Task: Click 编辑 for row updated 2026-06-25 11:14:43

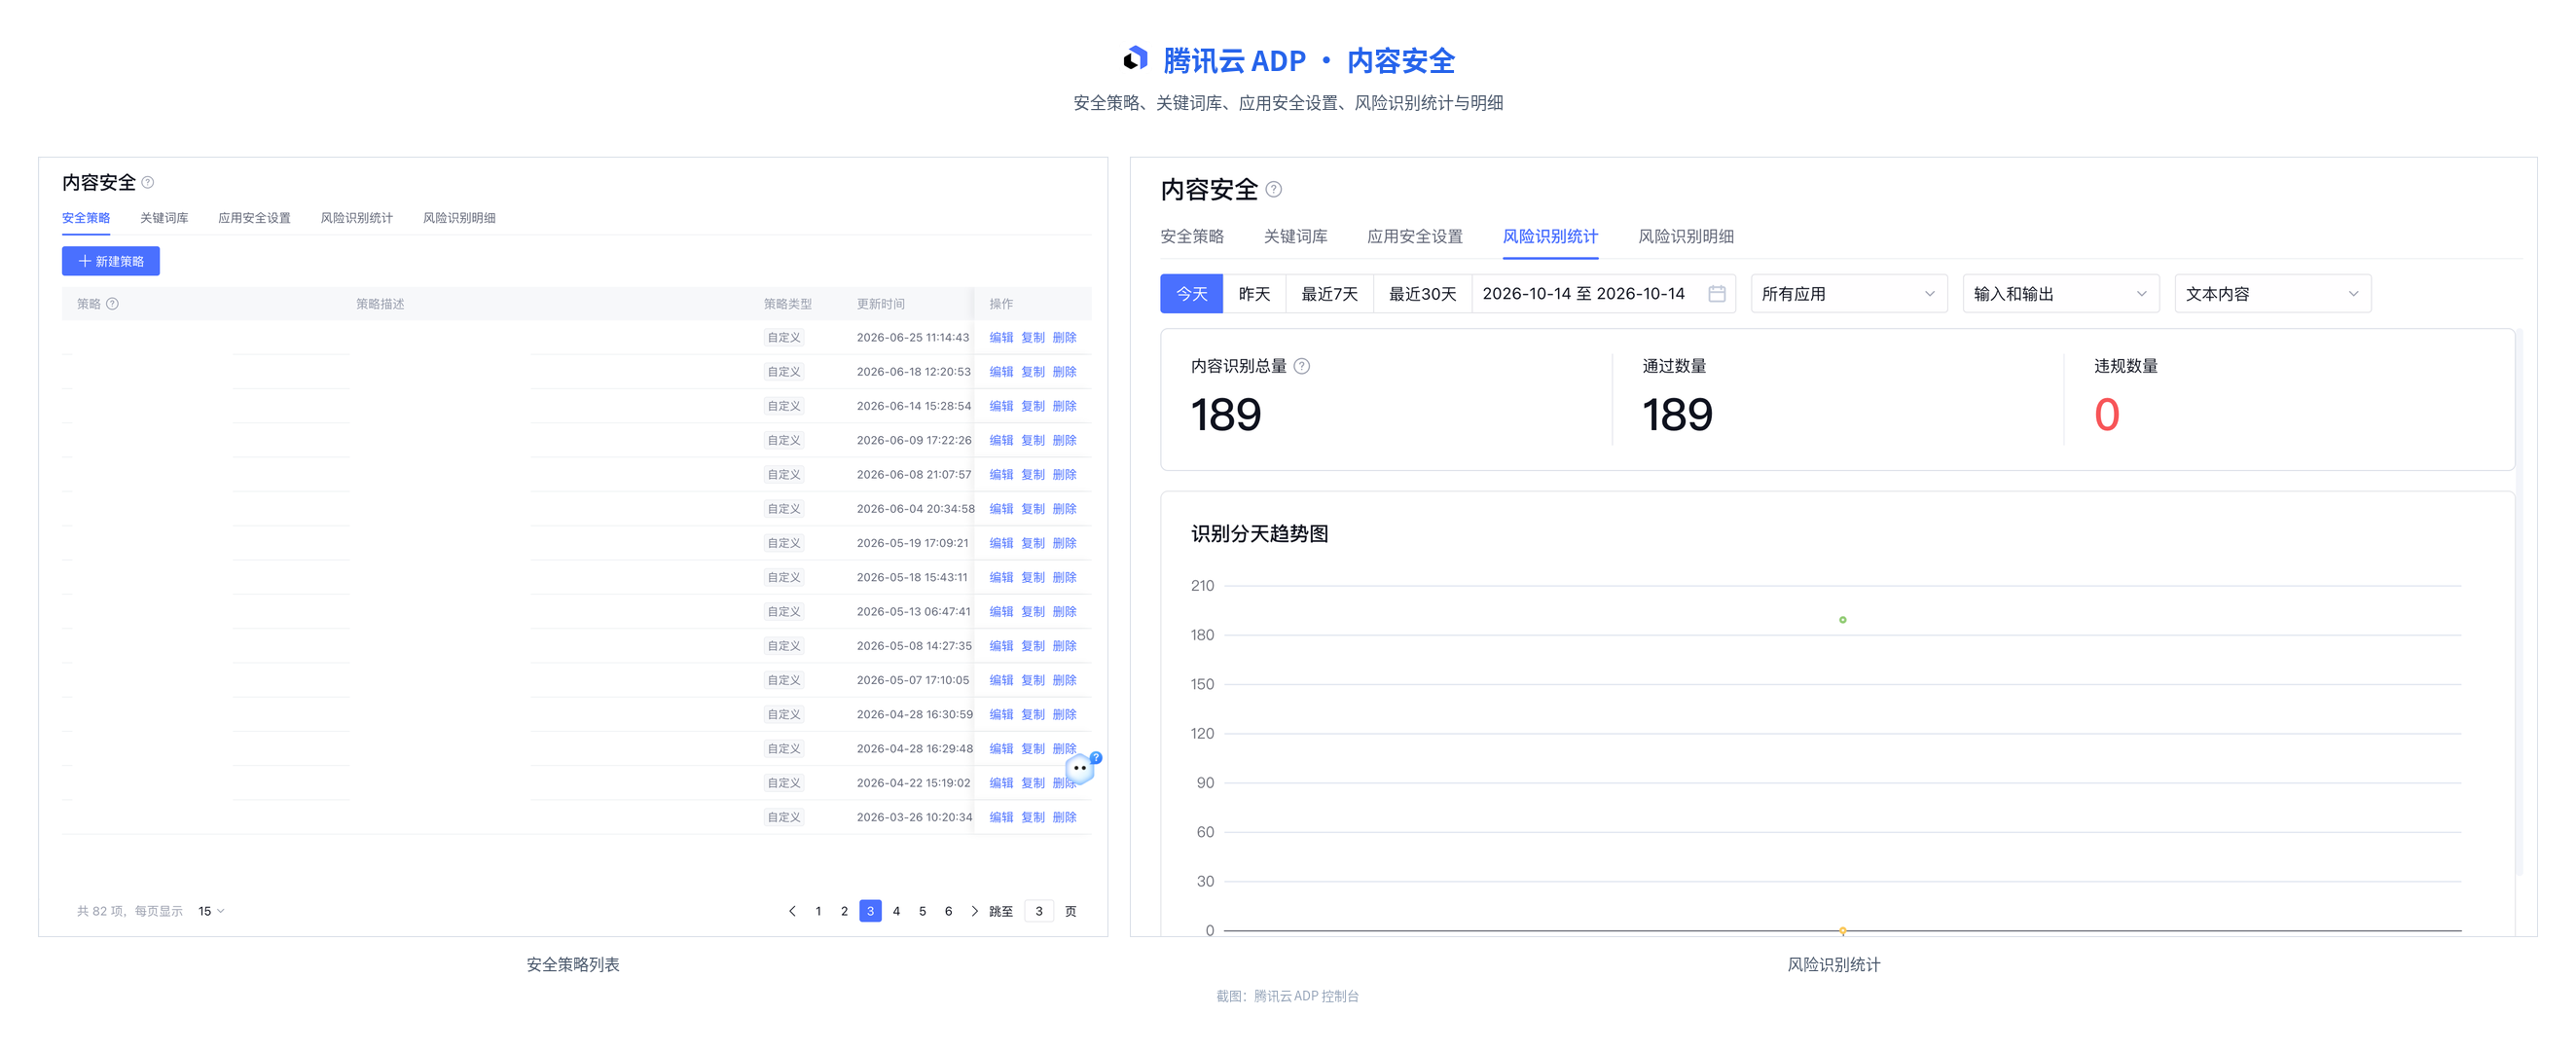Action: point(1001,338)
